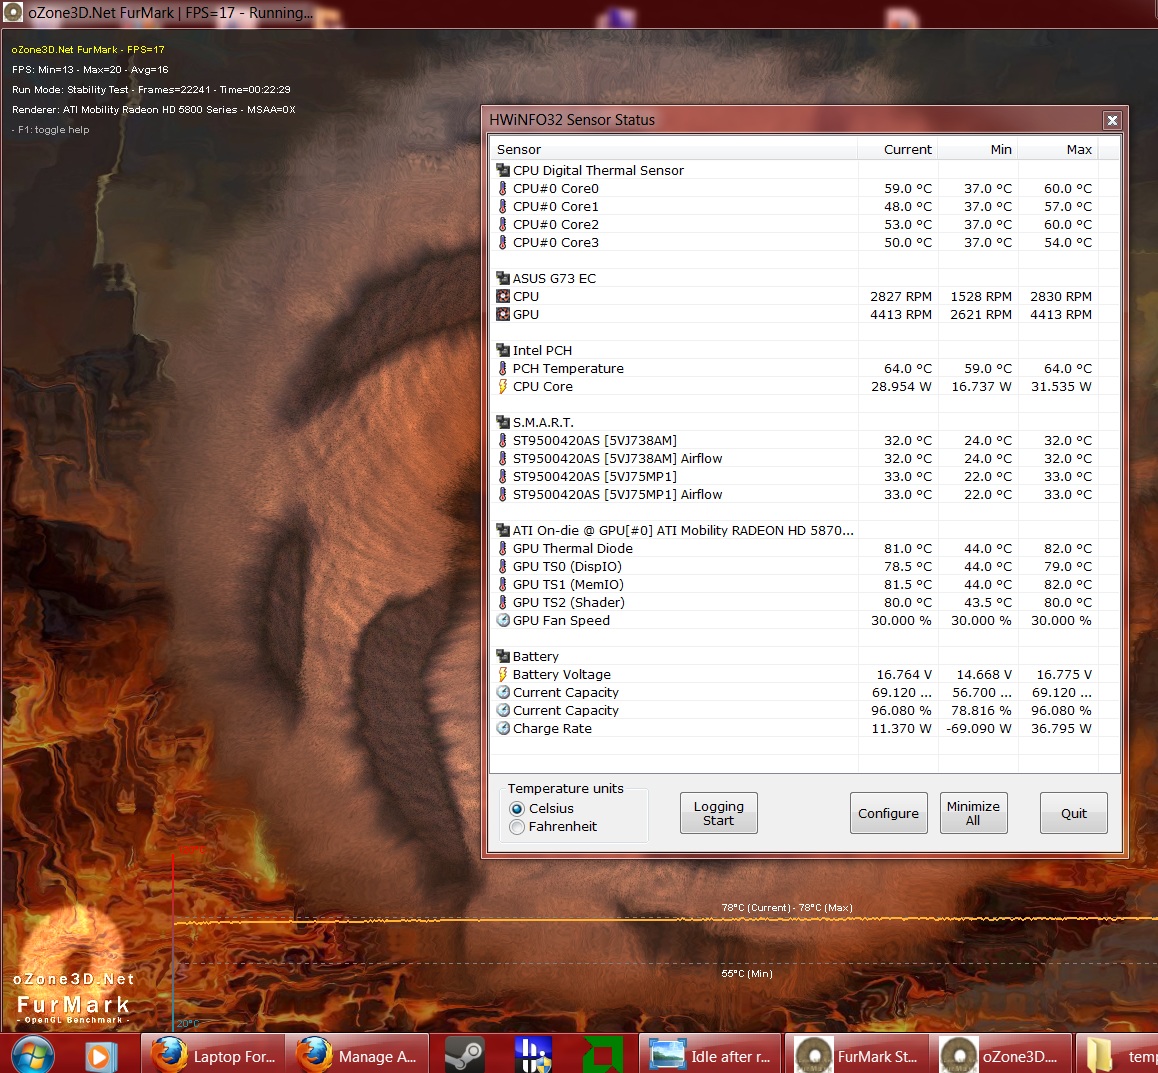Click the fan icon of CPU RPM row
Image resolution: width=1158 pixels, height=1073 pixels.
click(503, 296)
